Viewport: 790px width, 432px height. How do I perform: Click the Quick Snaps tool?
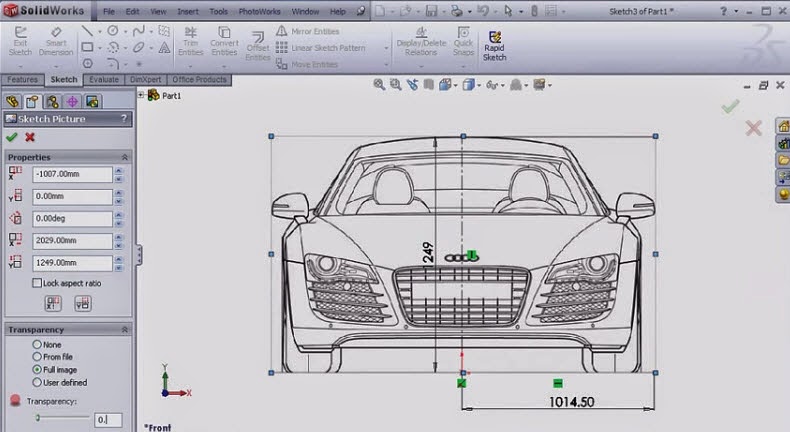point(463,41)
